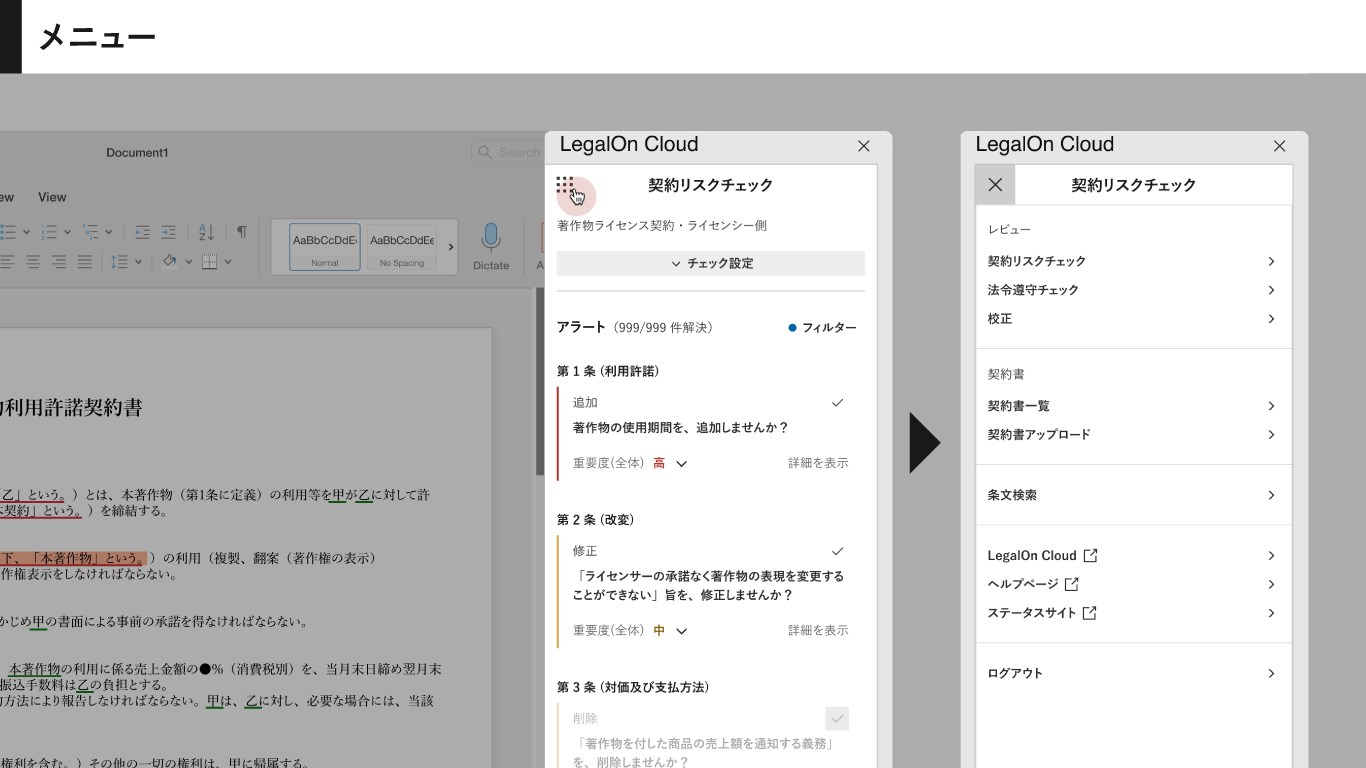Click the A-Z sort icon in Word
Viewport: 1366px width, 768px height.
click(207, 232)
